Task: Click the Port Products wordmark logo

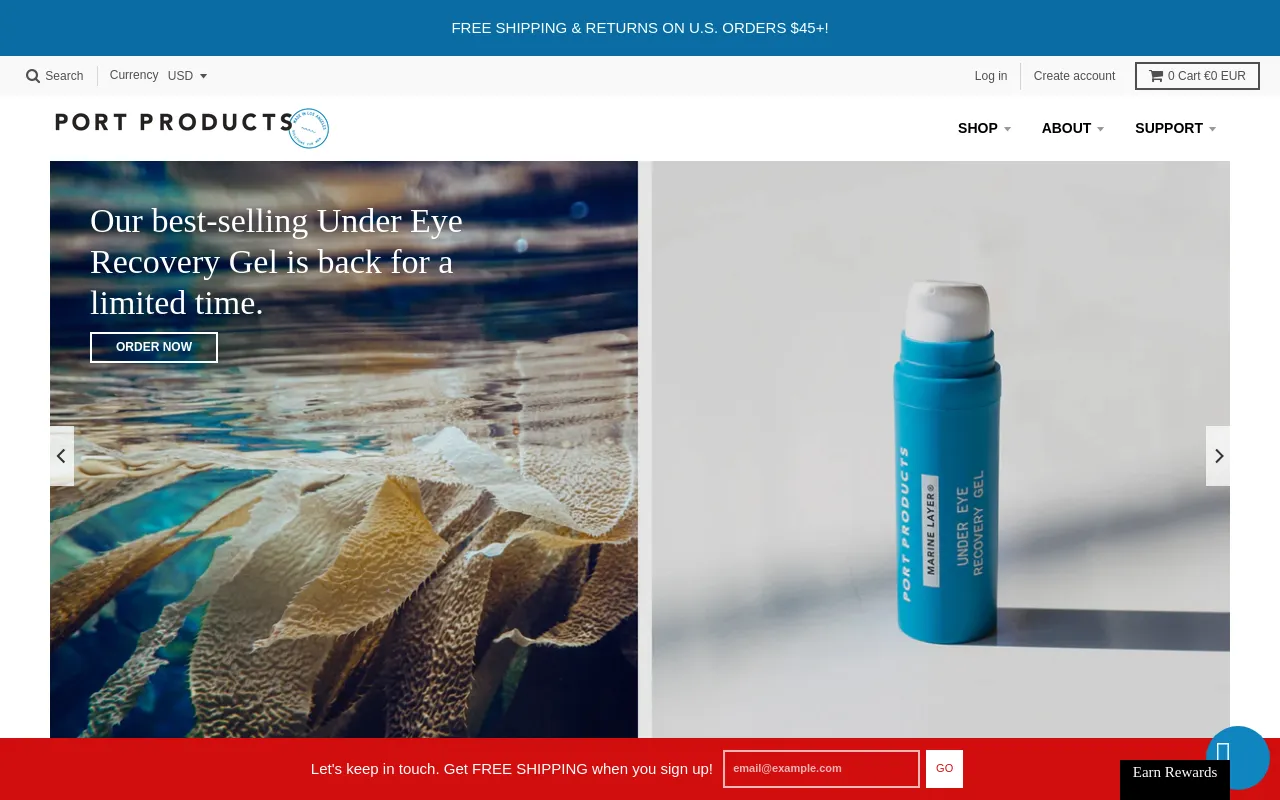Action: pyautogui.click(x=174, y=122)
